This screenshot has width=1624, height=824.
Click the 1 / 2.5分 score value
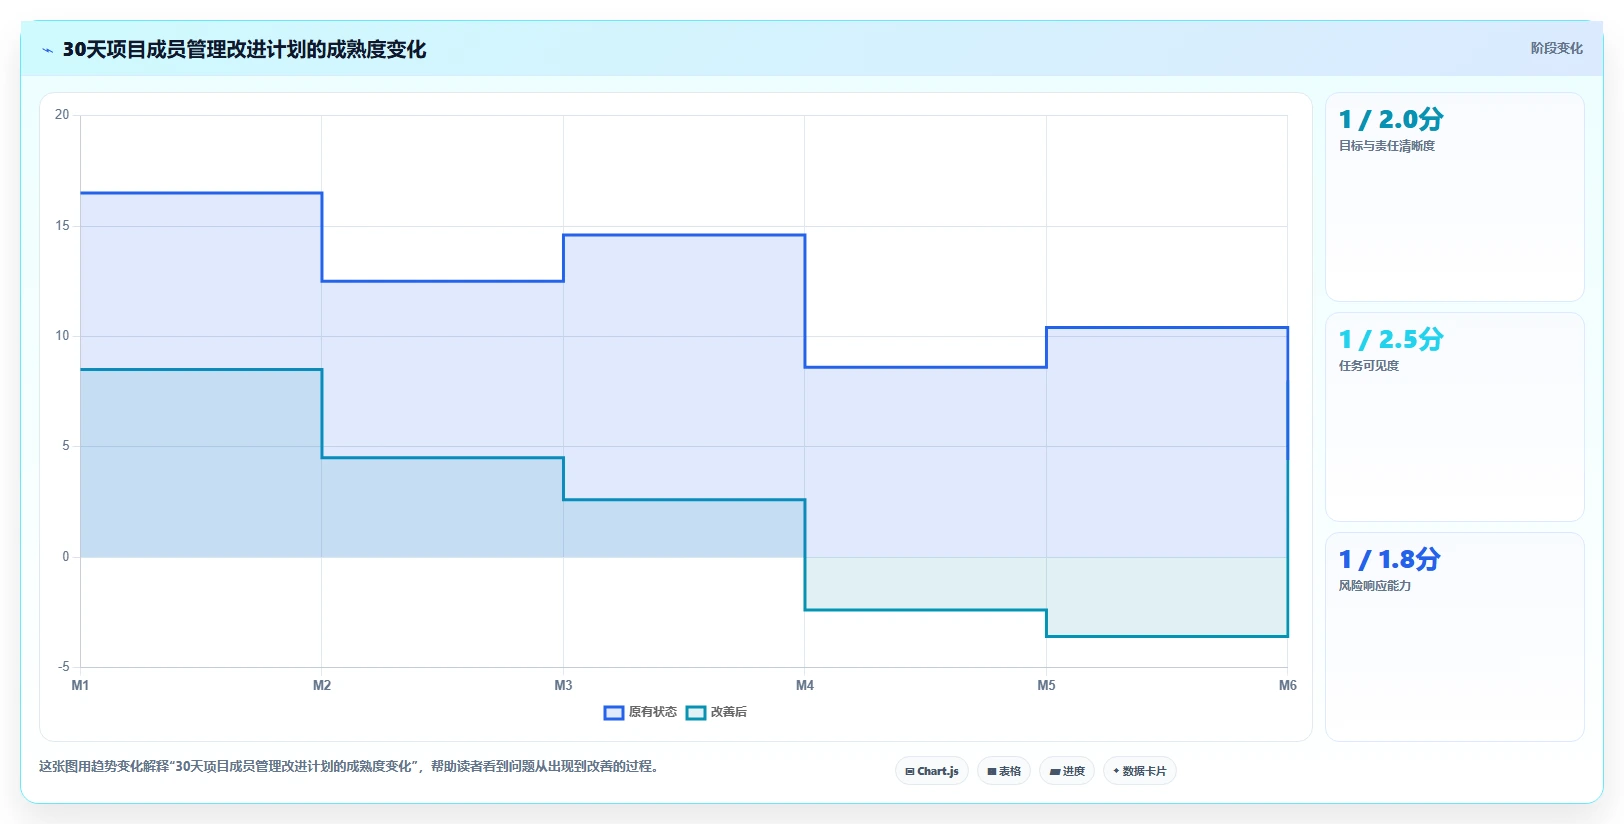click(x=1391, y=339)
